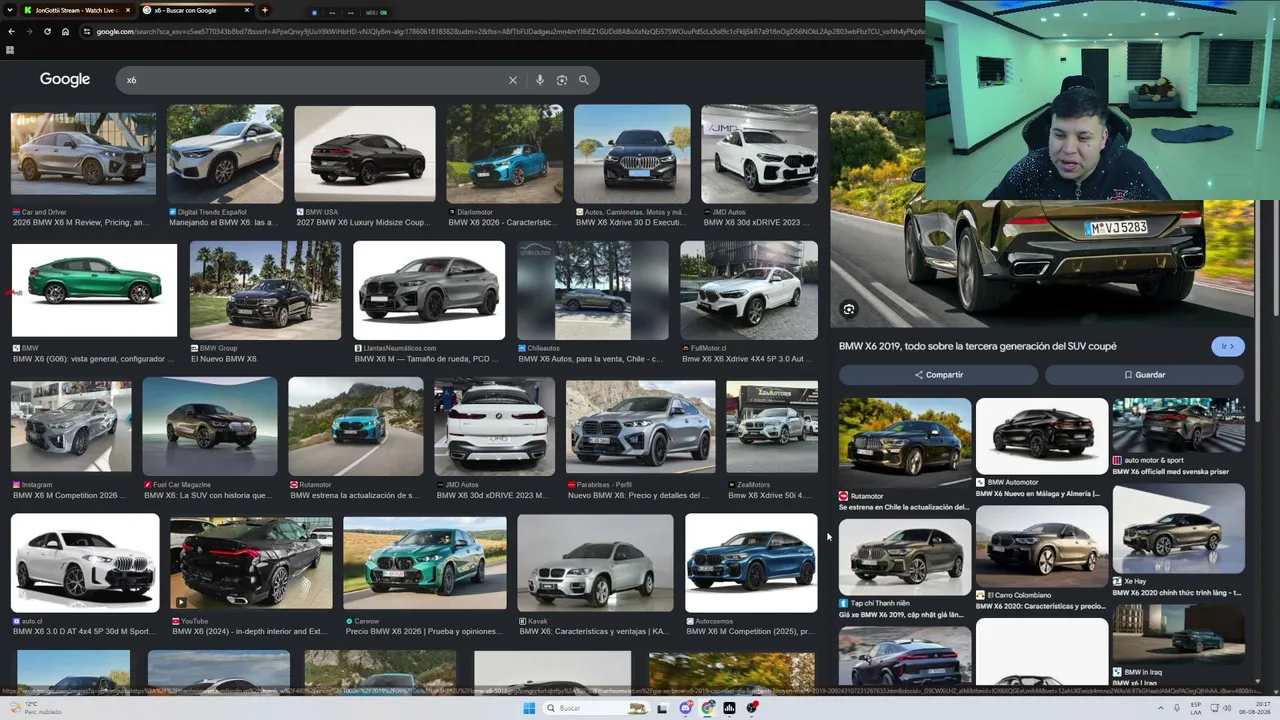
Task: Open the BMW in Iraq related image
Action: click(x=1179, y=633)
